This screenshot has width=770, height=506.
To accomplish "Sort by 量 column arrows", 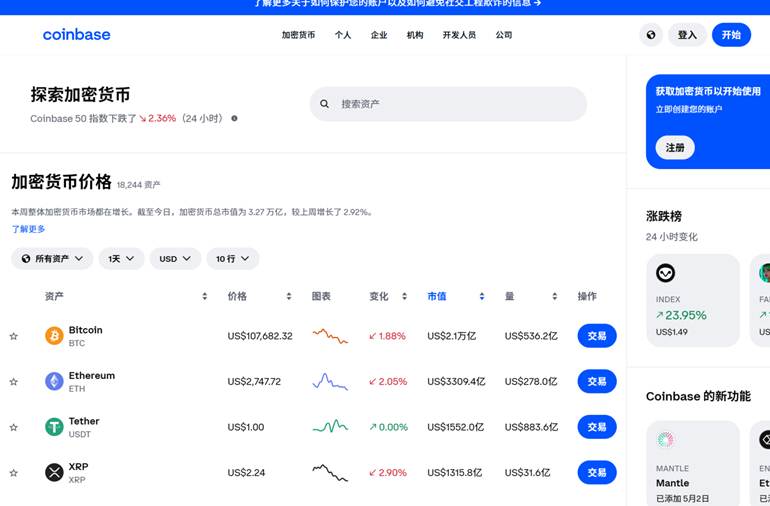I will click(554, 296).
